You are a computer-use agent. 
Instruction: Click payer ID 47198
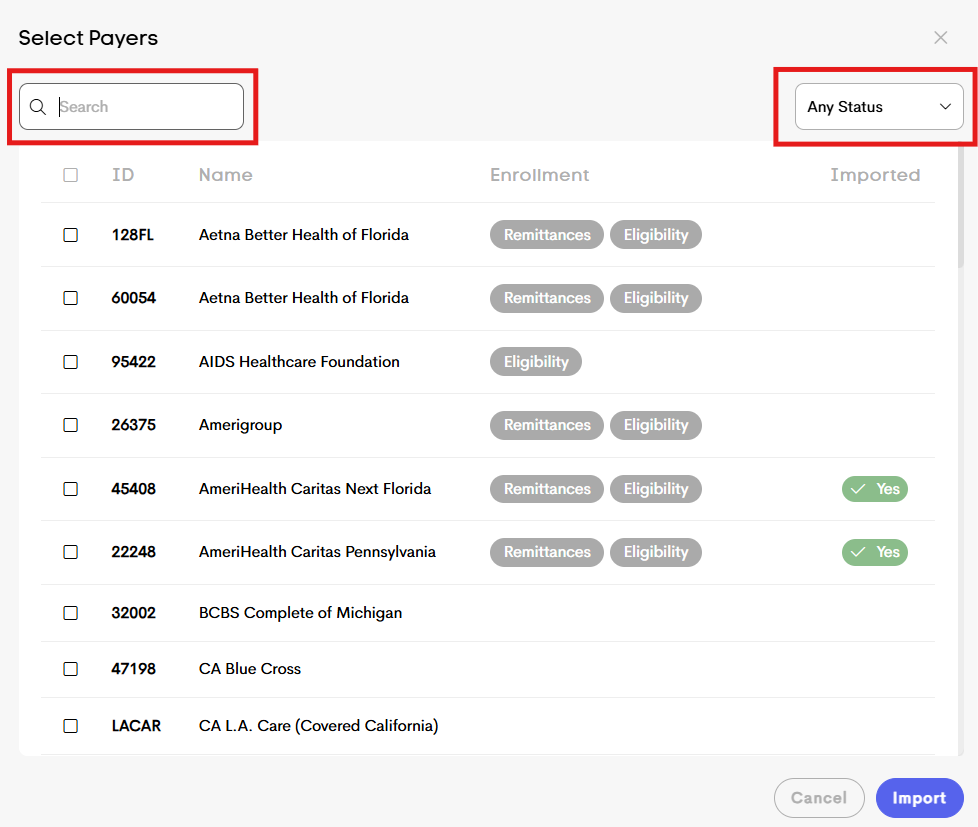click(133, 669)
